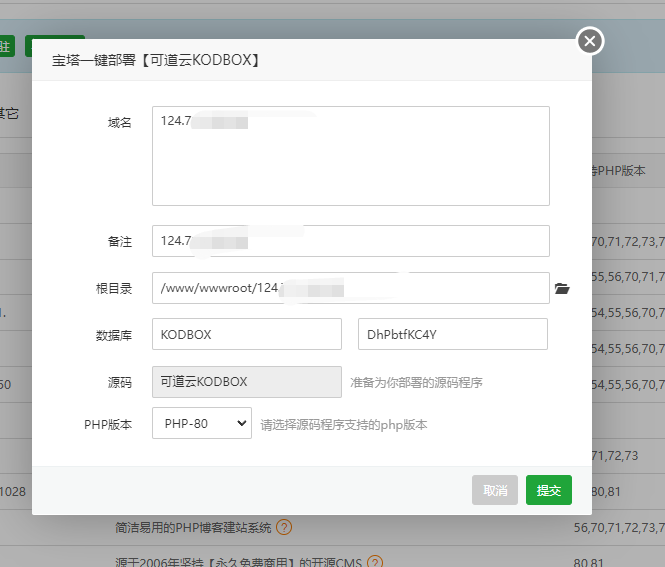Click the 根目录 field label
The height and width of the screenshot is (567, 665).
tap(114, 288)
